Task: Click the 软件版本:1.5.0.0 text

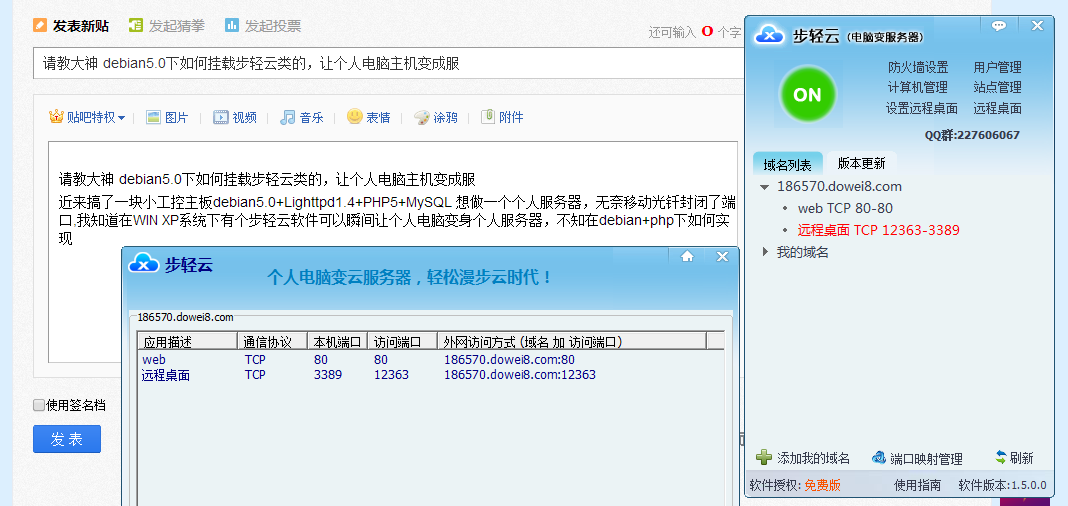Action: click(1002, 486)
